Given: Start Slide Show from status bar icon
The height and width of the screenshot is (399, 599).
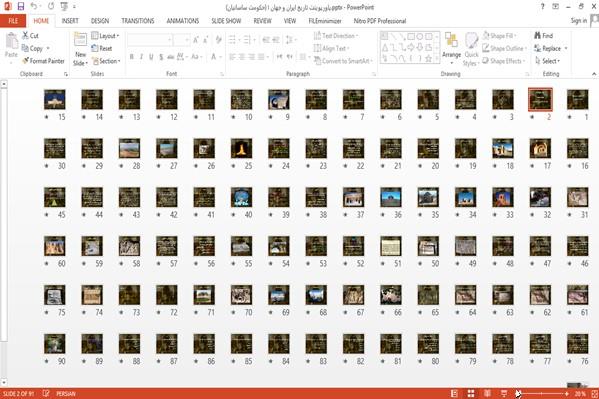Looking at the screenshot, I should tap(504, 393).
